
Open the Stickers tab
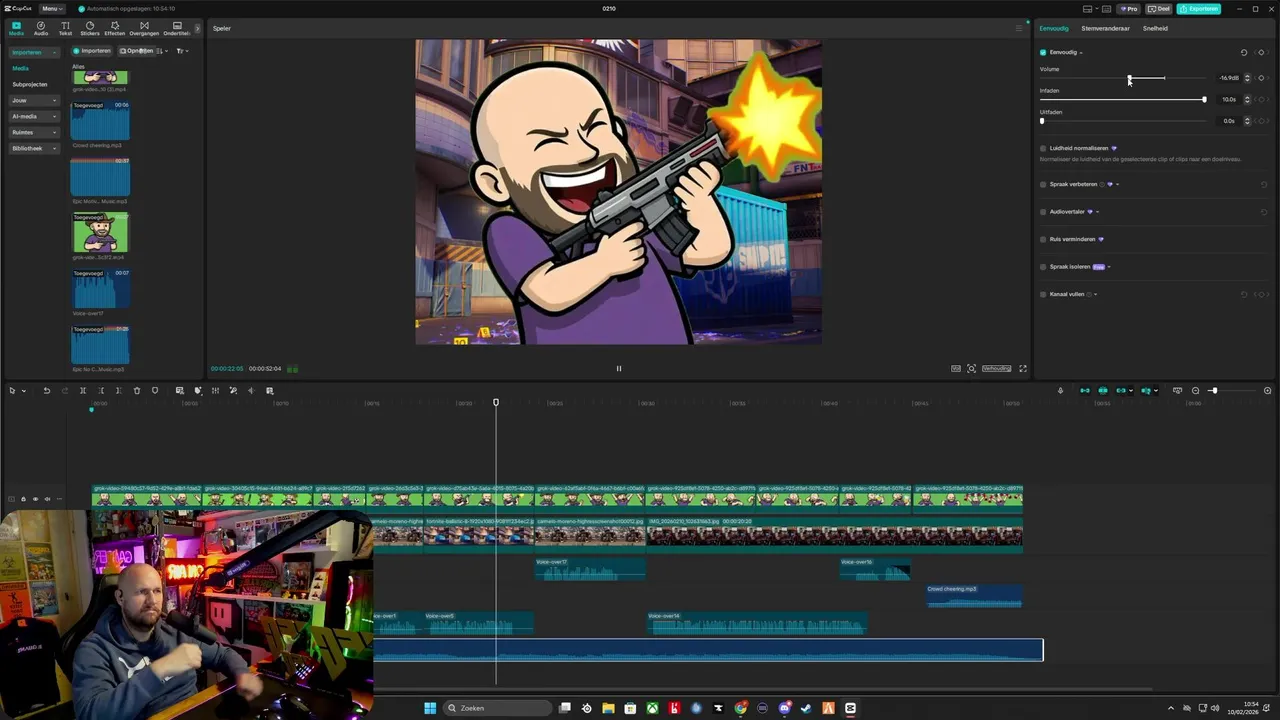[x=90, y=28]
